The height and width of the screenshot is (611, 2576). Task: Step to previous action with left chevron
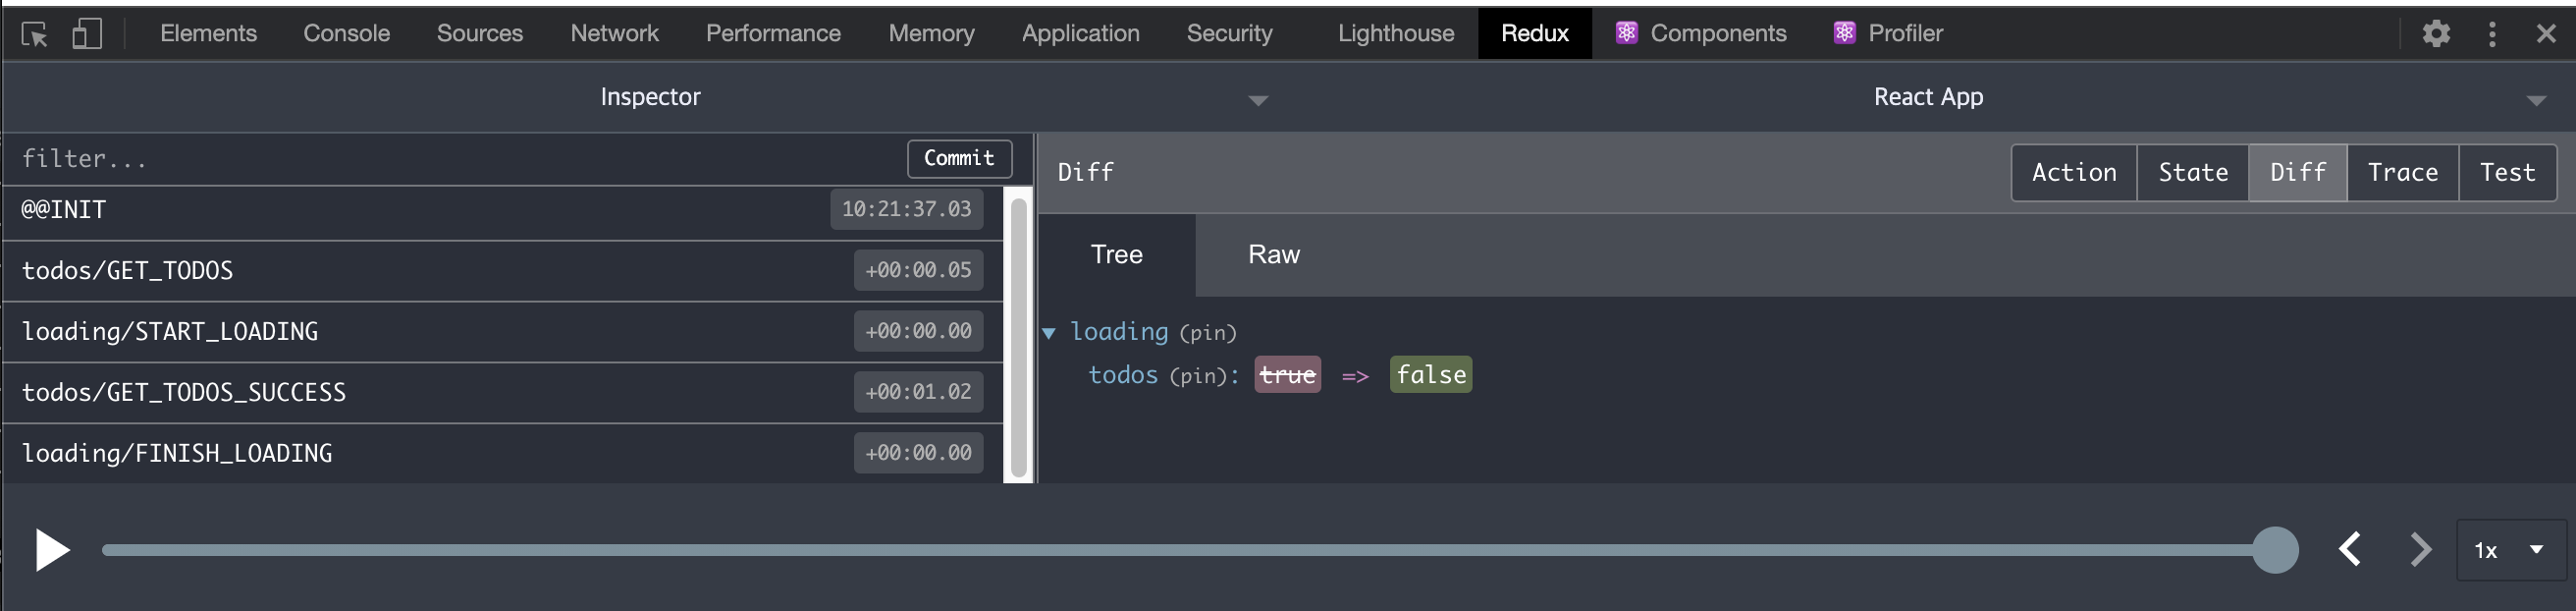[2350, 549]
